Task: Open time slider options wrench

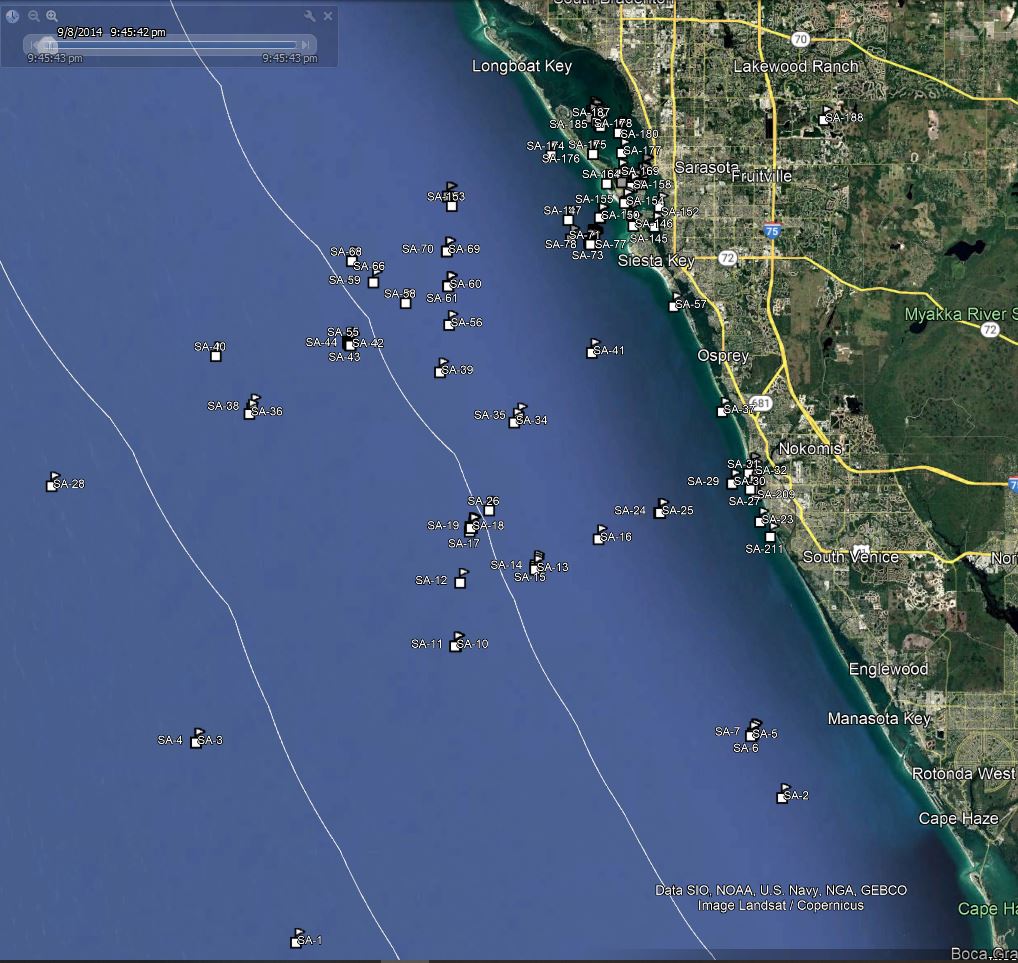Action: point(310,16)
